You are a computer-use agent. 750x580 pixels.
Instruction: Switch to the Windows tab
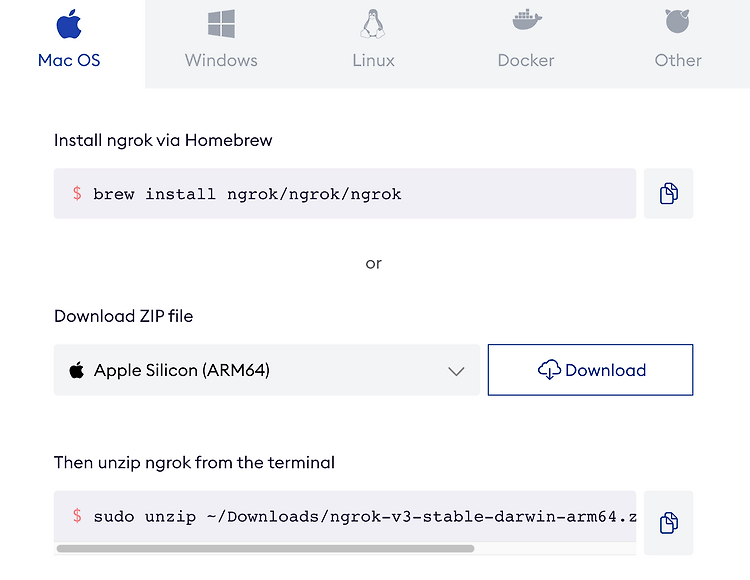[x=221, y=60]
